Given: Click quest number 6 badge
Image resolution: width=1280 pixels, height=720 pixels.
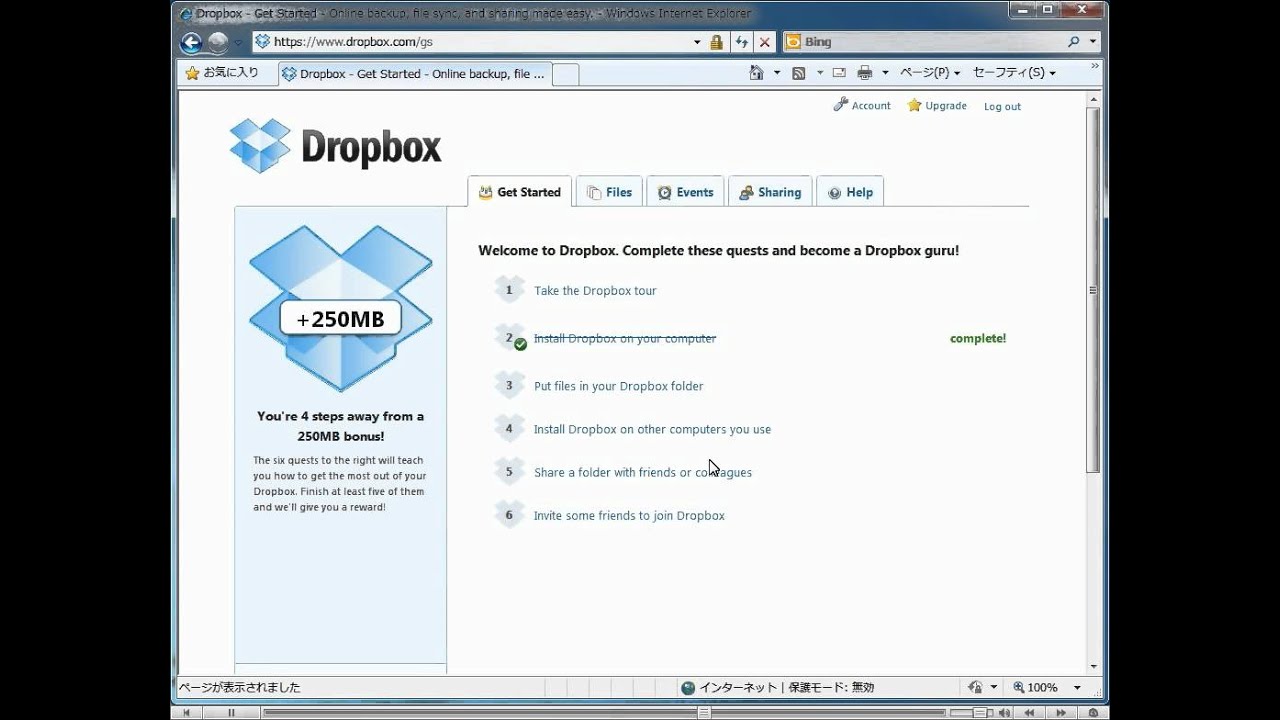Looking at the screenshot, I should [x=509, y=515].
